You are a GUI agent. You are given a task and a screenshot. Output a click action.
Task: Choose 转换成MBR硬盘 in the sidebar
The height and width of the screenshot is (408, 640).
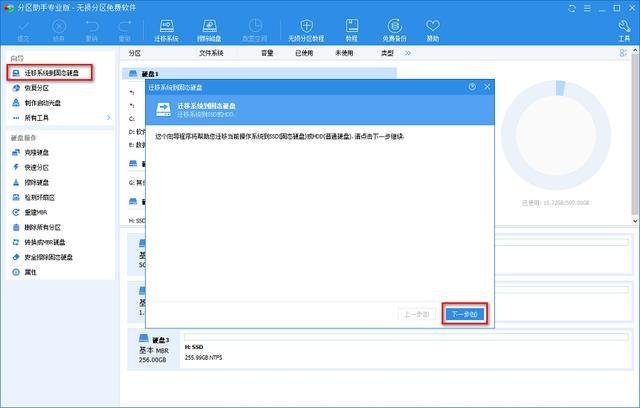pos(39,242)
